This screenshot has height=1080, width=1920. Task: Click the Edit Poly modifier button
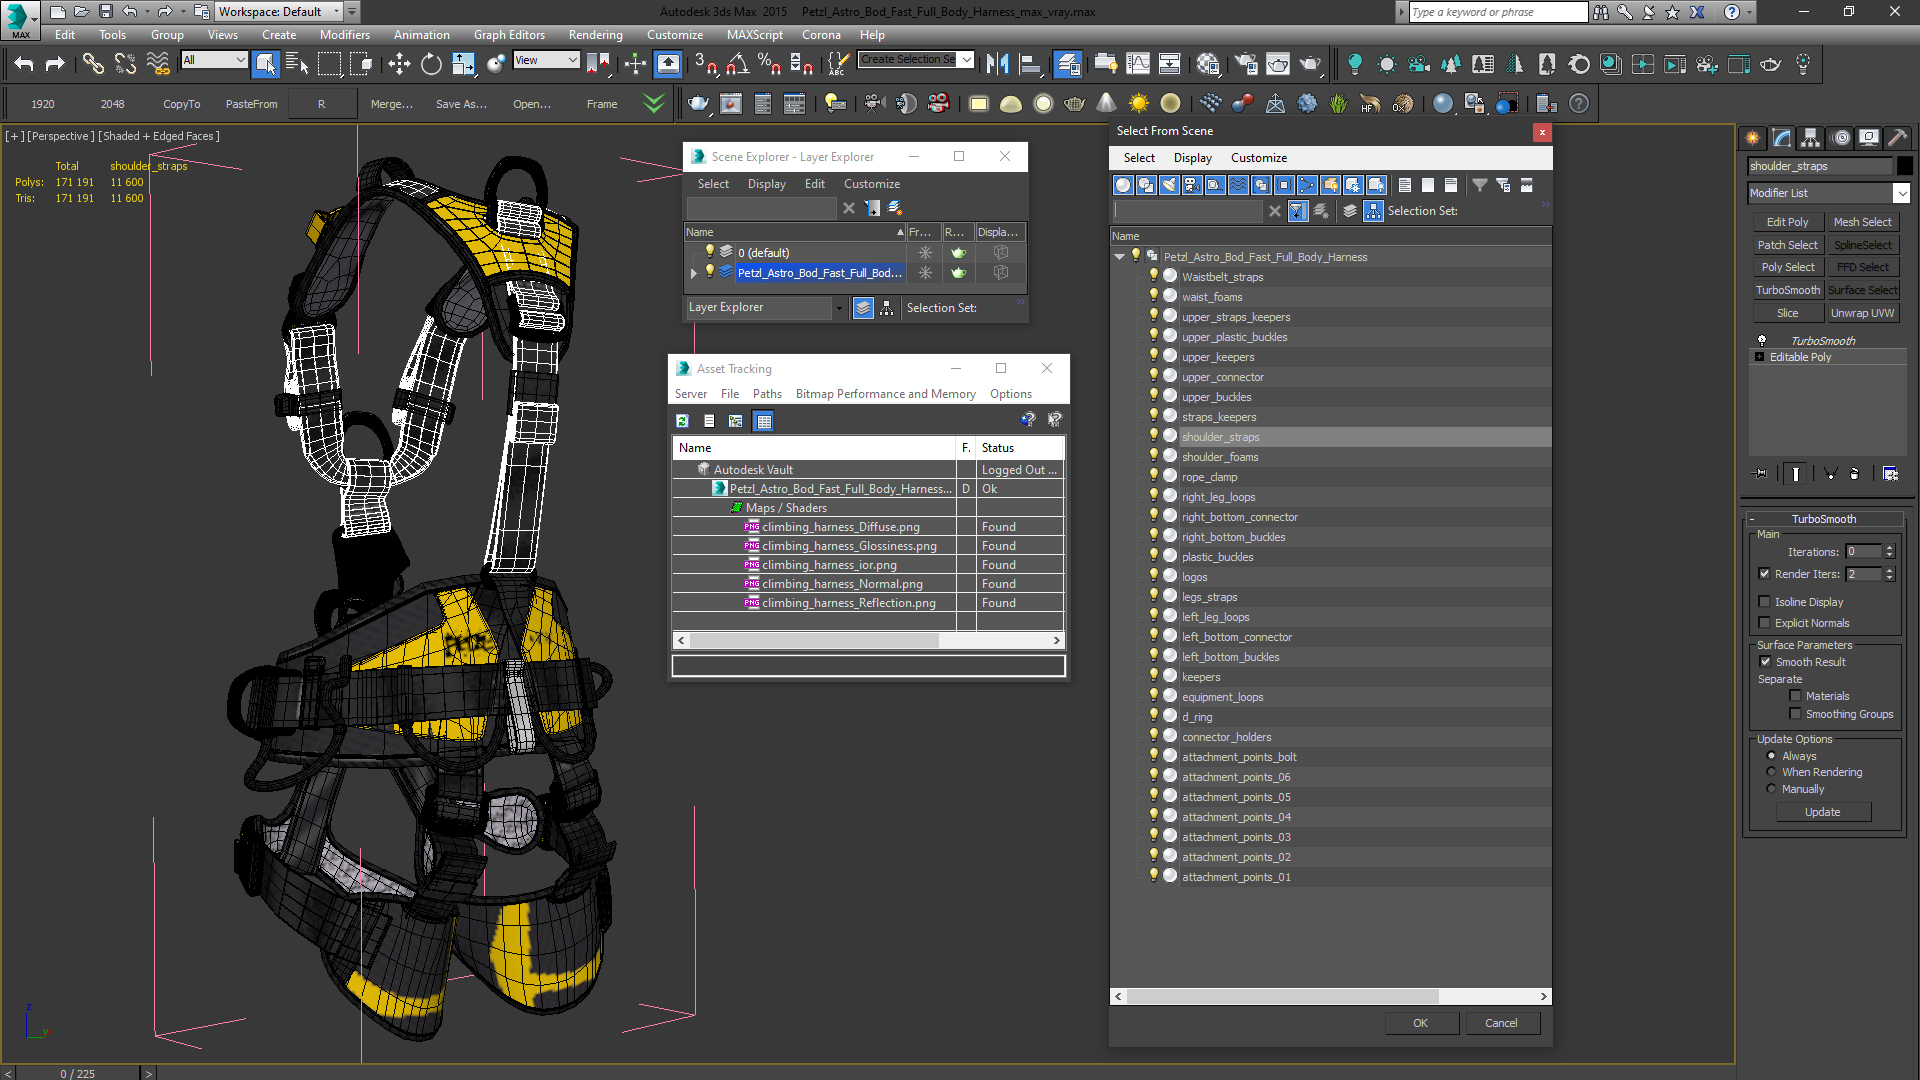click(x=1787, y=222)
